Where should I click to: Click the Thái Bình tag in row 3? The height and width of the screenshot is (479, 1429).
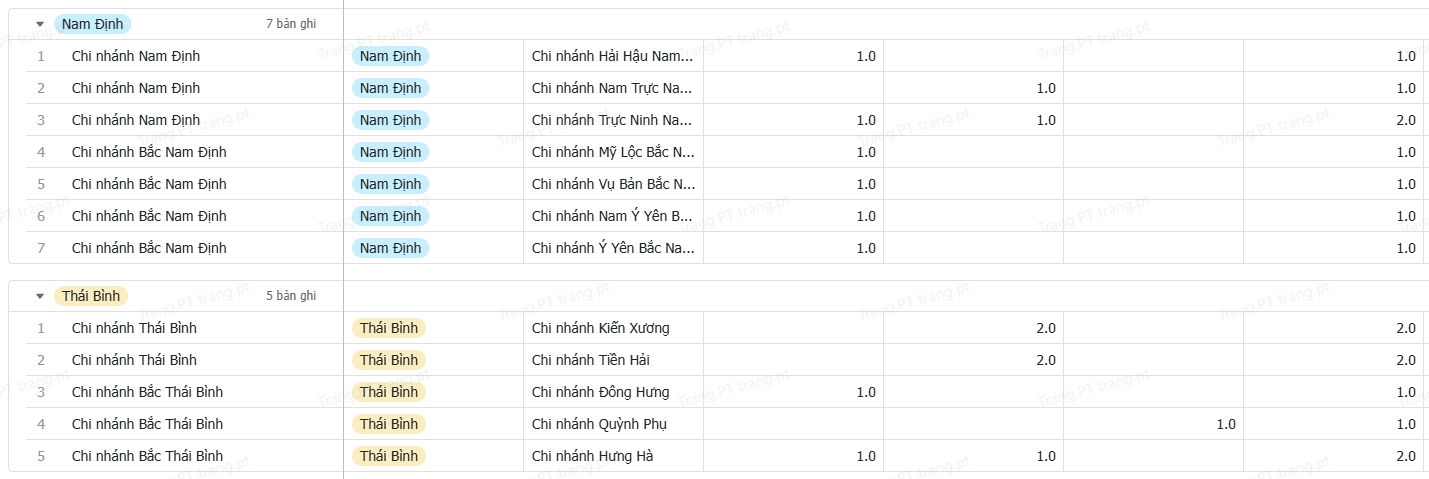[389, 392]
